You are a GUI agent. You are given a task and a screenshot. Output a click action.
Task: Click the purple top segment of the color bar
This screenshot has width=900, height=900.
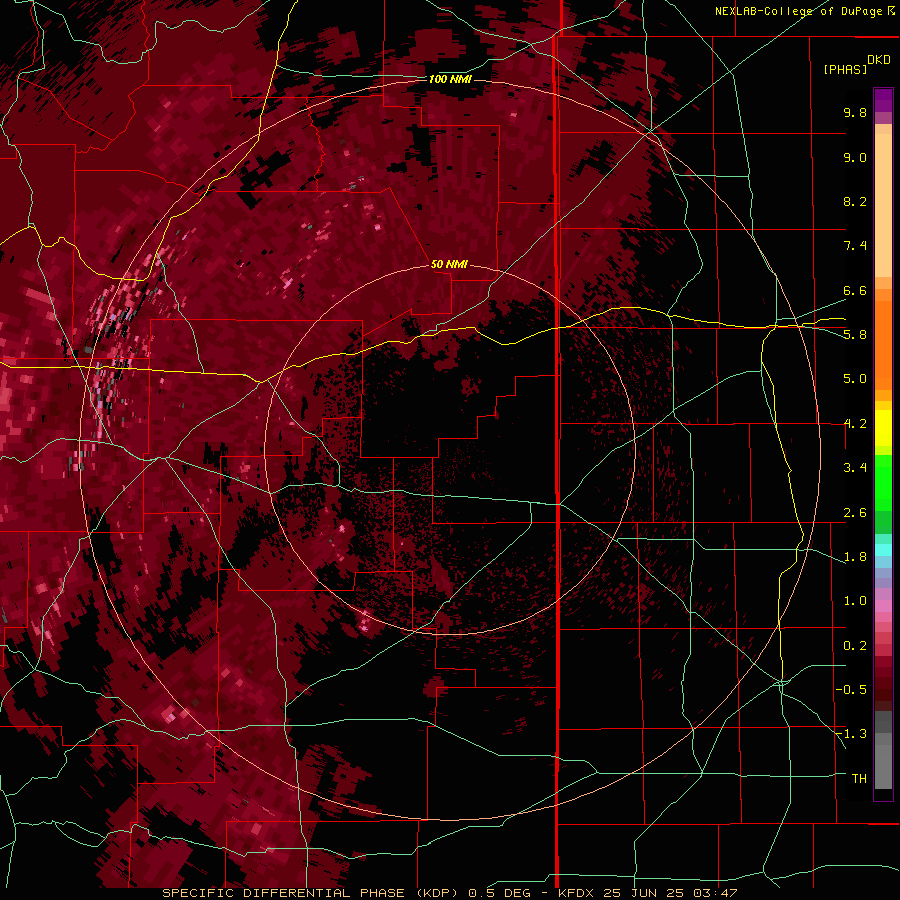click(883, 100)
